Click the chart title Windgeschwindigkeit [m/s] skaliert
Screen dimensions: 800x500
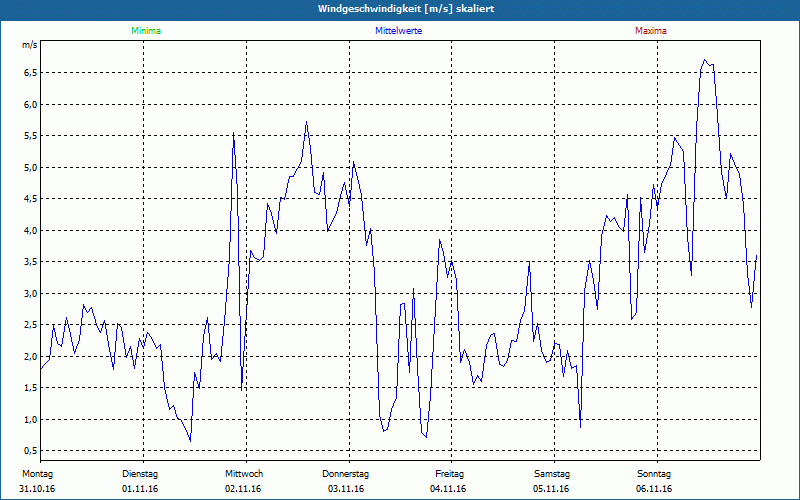pyautogui.click(x=406, y=9)
